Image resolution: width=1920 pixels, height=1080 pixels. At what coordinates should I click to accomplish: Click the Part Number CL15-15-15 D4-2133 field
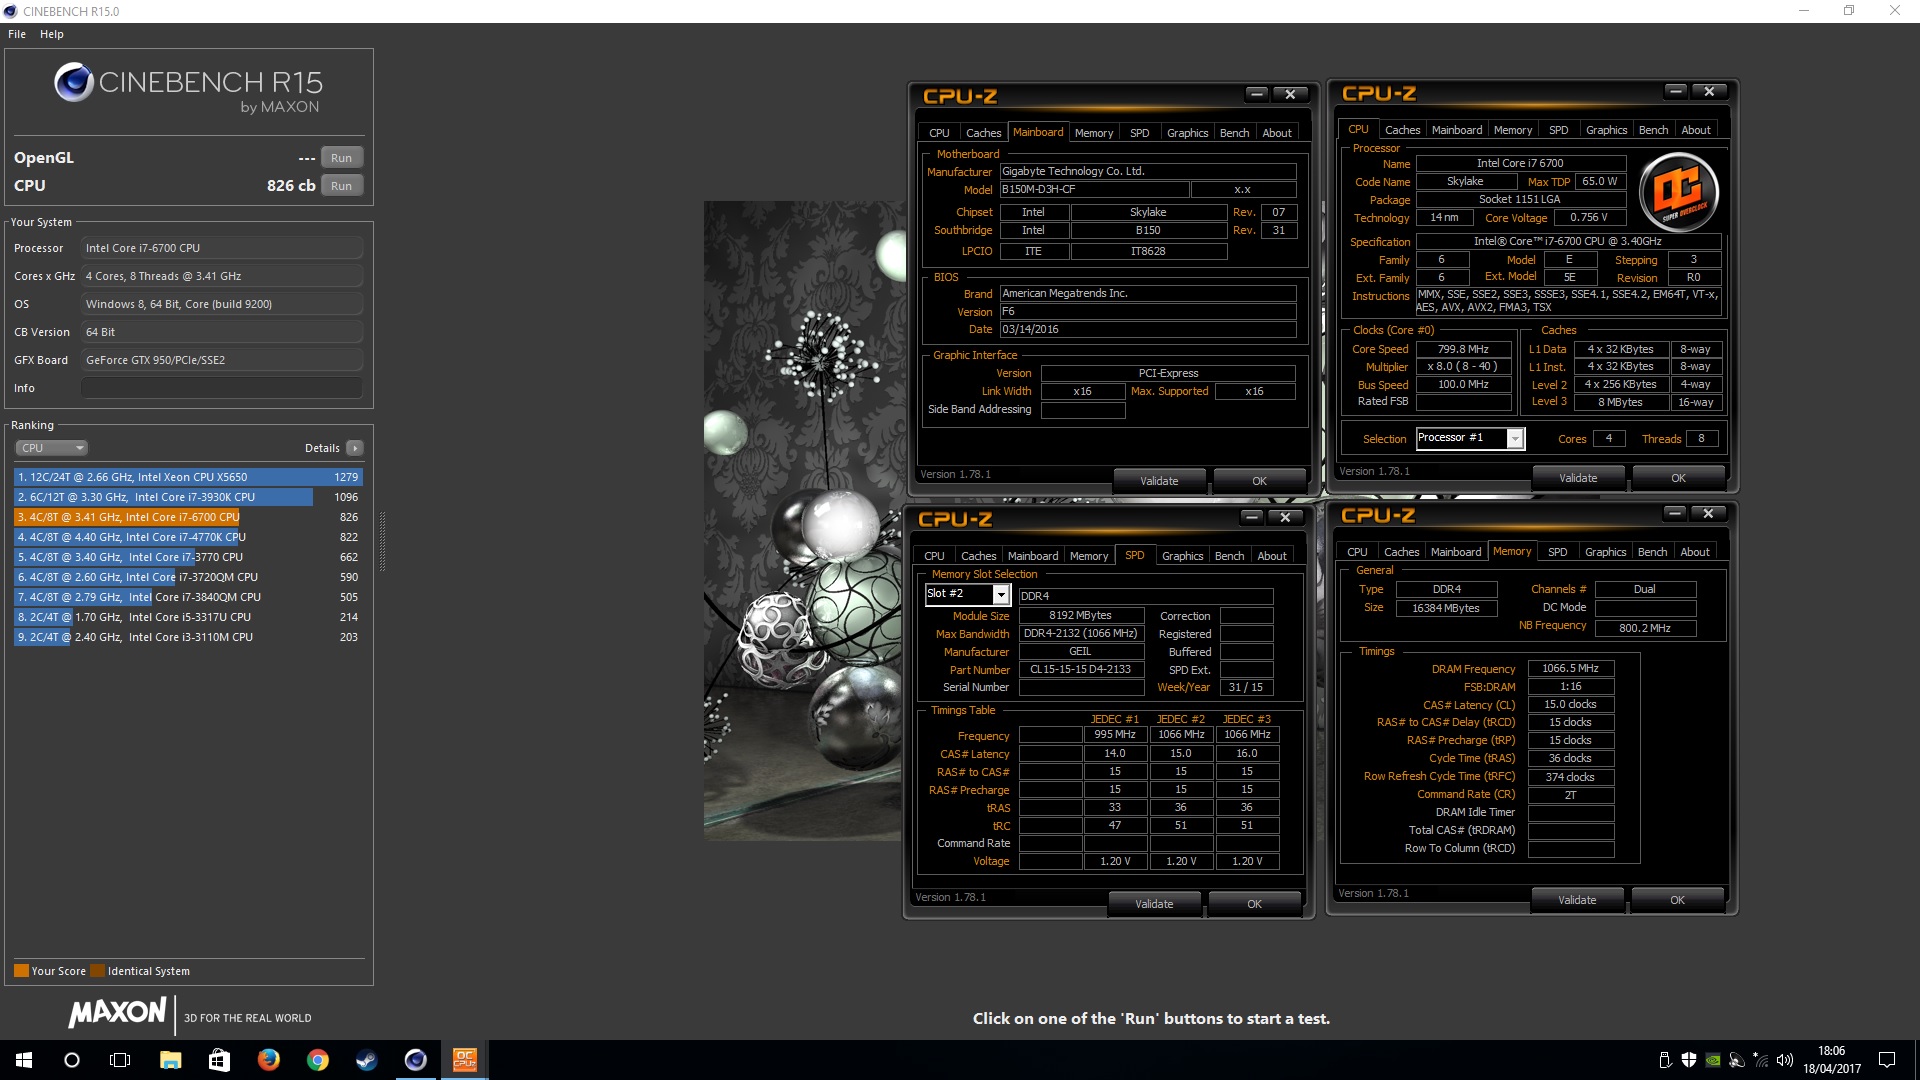1081,670
